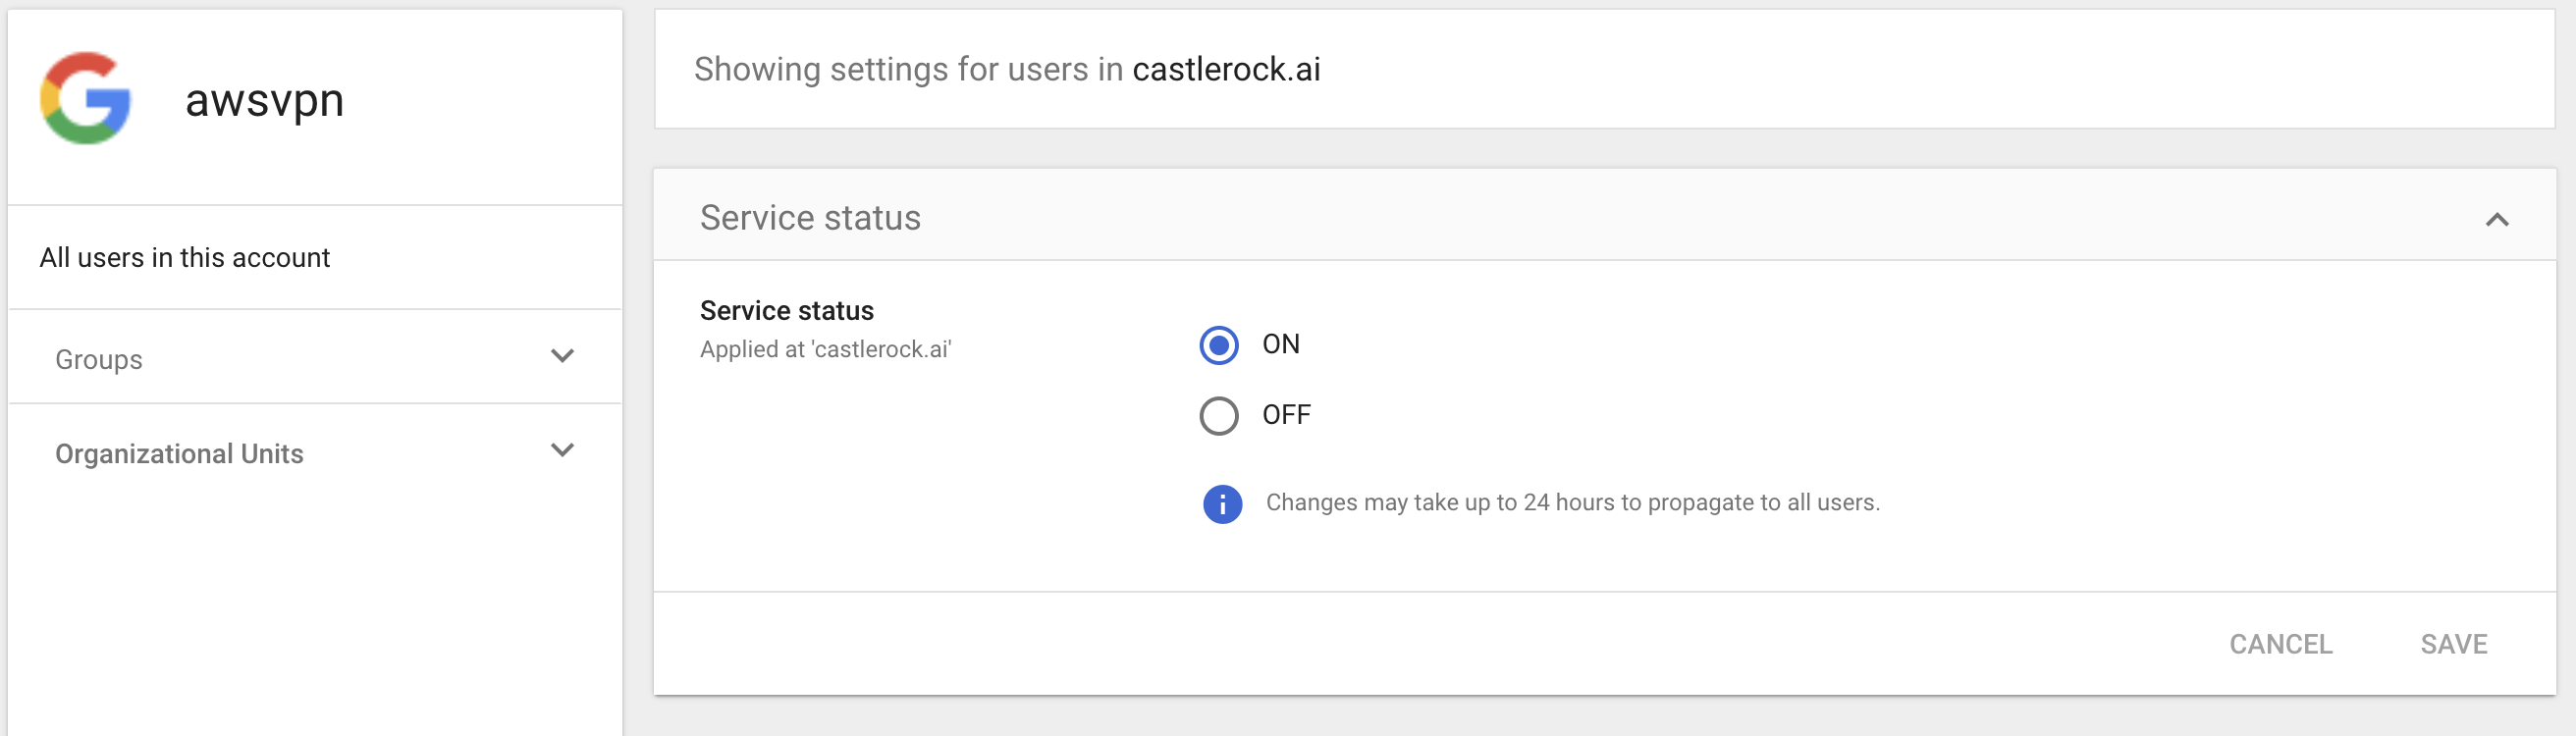Click the OFF label text
The image size is (2576, 736).
[x=1286, y=415]
